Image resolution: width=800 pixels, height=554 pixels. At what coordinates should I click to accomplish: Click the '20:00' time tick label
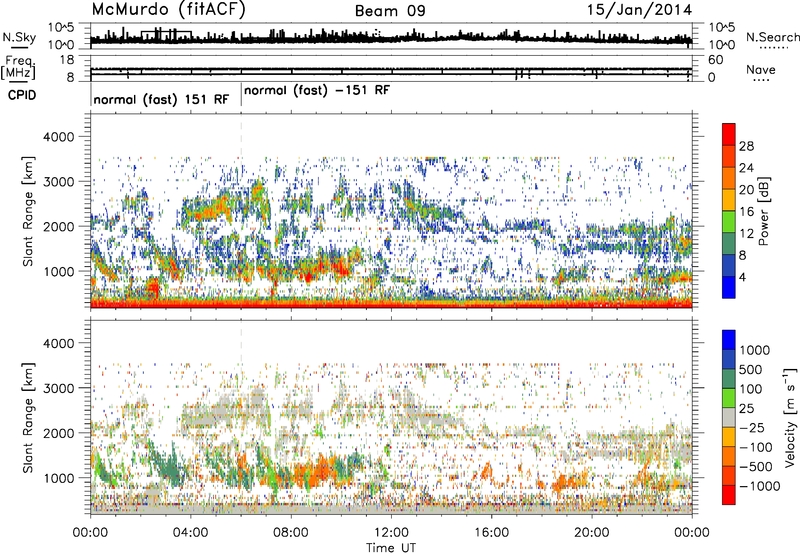pyautogui.click(x=592, y=533)
